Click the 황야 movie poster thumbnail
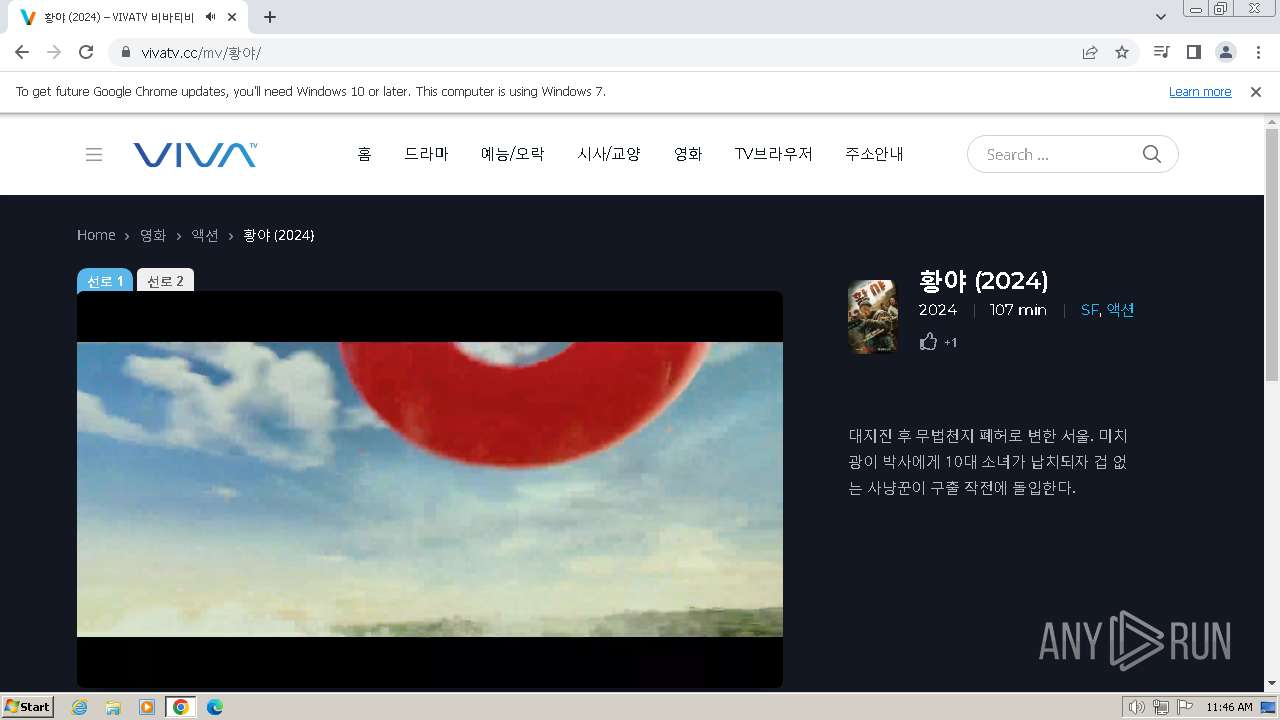Screen dimensions: 1280x720 coord(873,316)
